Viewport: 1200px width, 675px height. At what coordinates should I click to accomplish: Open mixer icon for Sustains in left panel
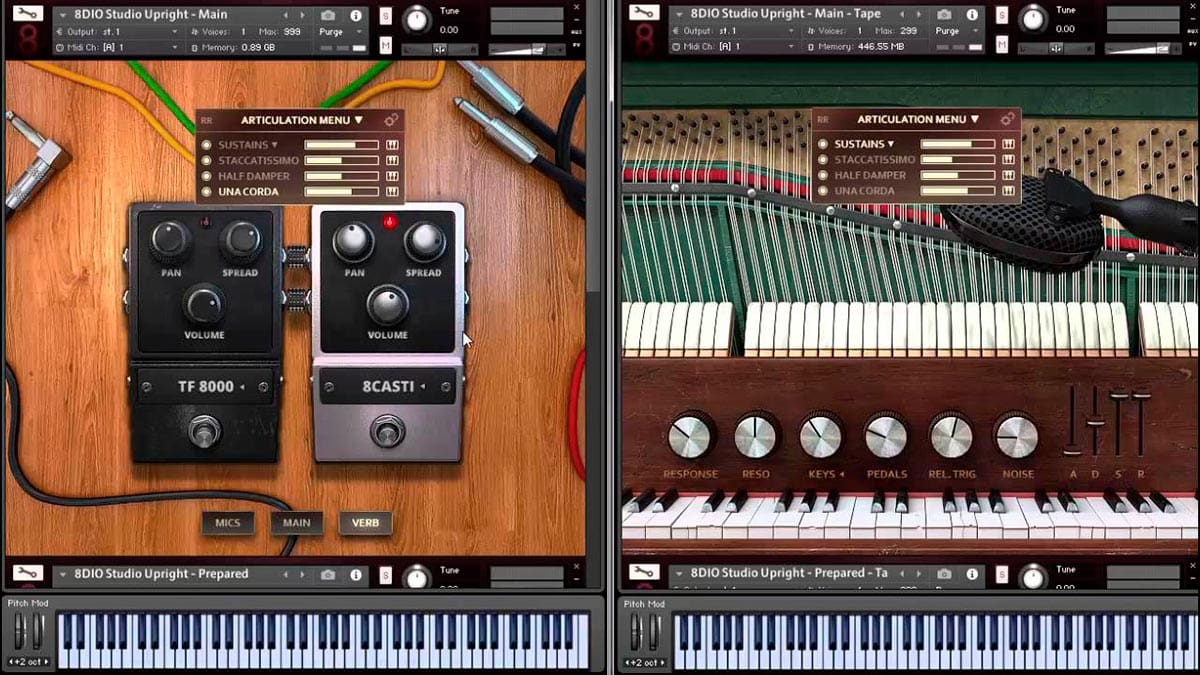coord(392,145)
